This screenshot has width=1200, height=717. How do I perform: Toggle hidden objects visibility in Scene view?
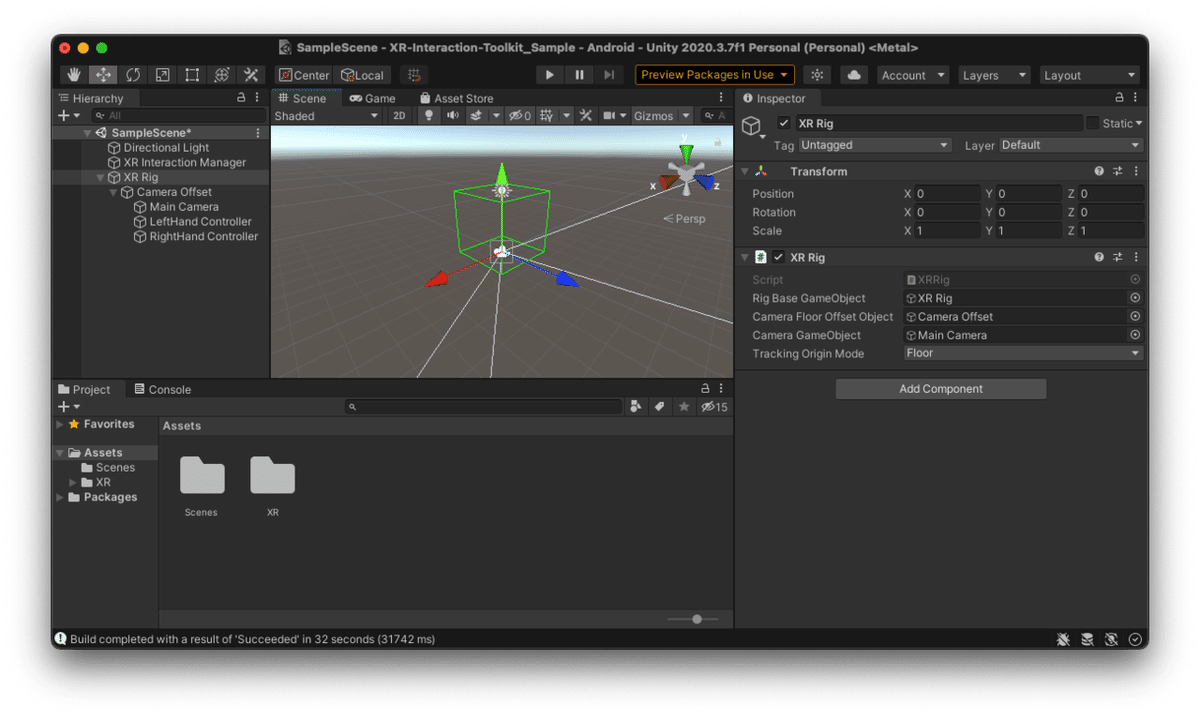(x=520, y=116)
